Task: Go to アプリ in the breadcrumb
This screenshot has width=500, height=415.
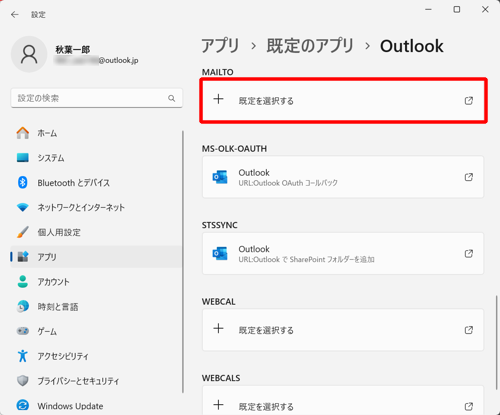Action: click(x=220, y=46)
